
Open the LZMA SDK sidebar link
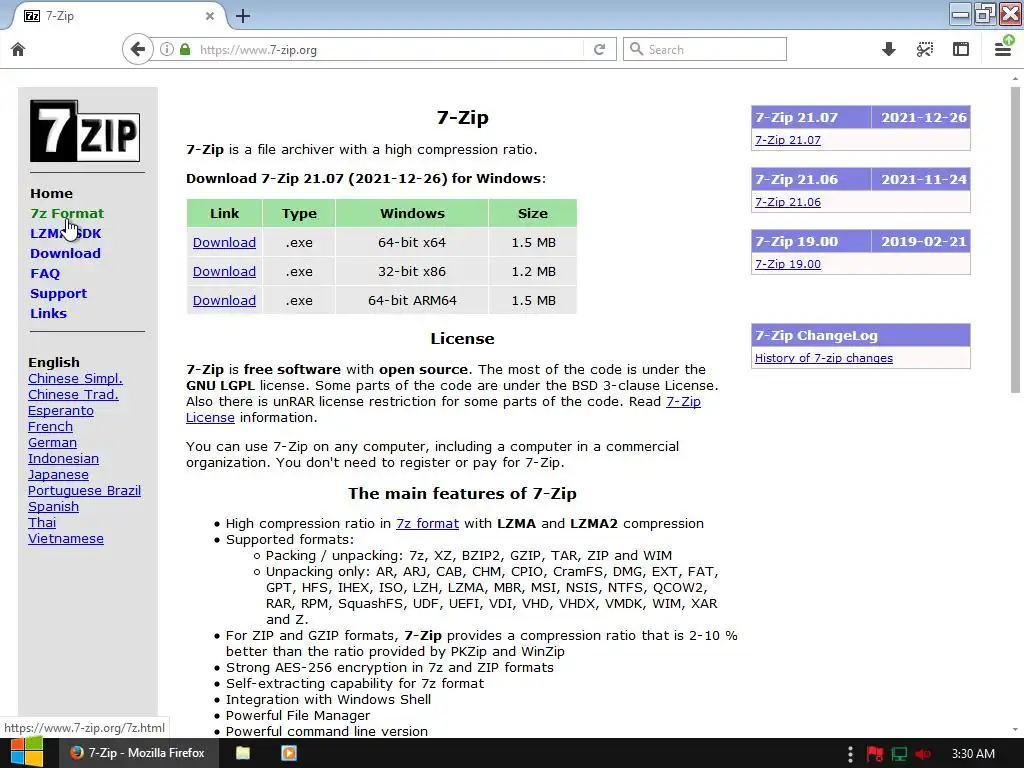coord(65,233)
